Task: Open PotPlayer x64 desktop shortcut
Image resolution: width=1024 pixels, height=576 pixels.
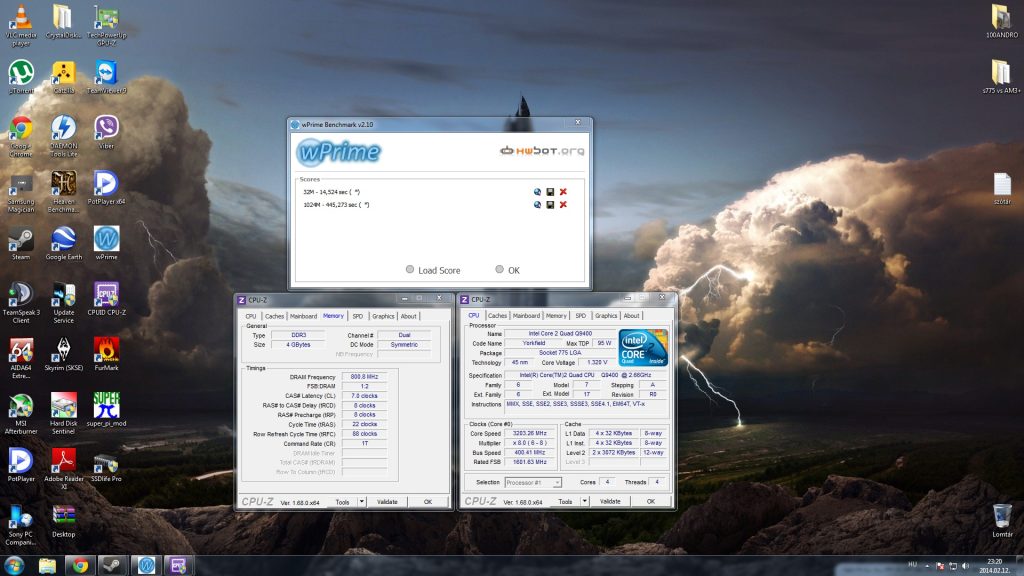Action: click(x=106, y=188)
